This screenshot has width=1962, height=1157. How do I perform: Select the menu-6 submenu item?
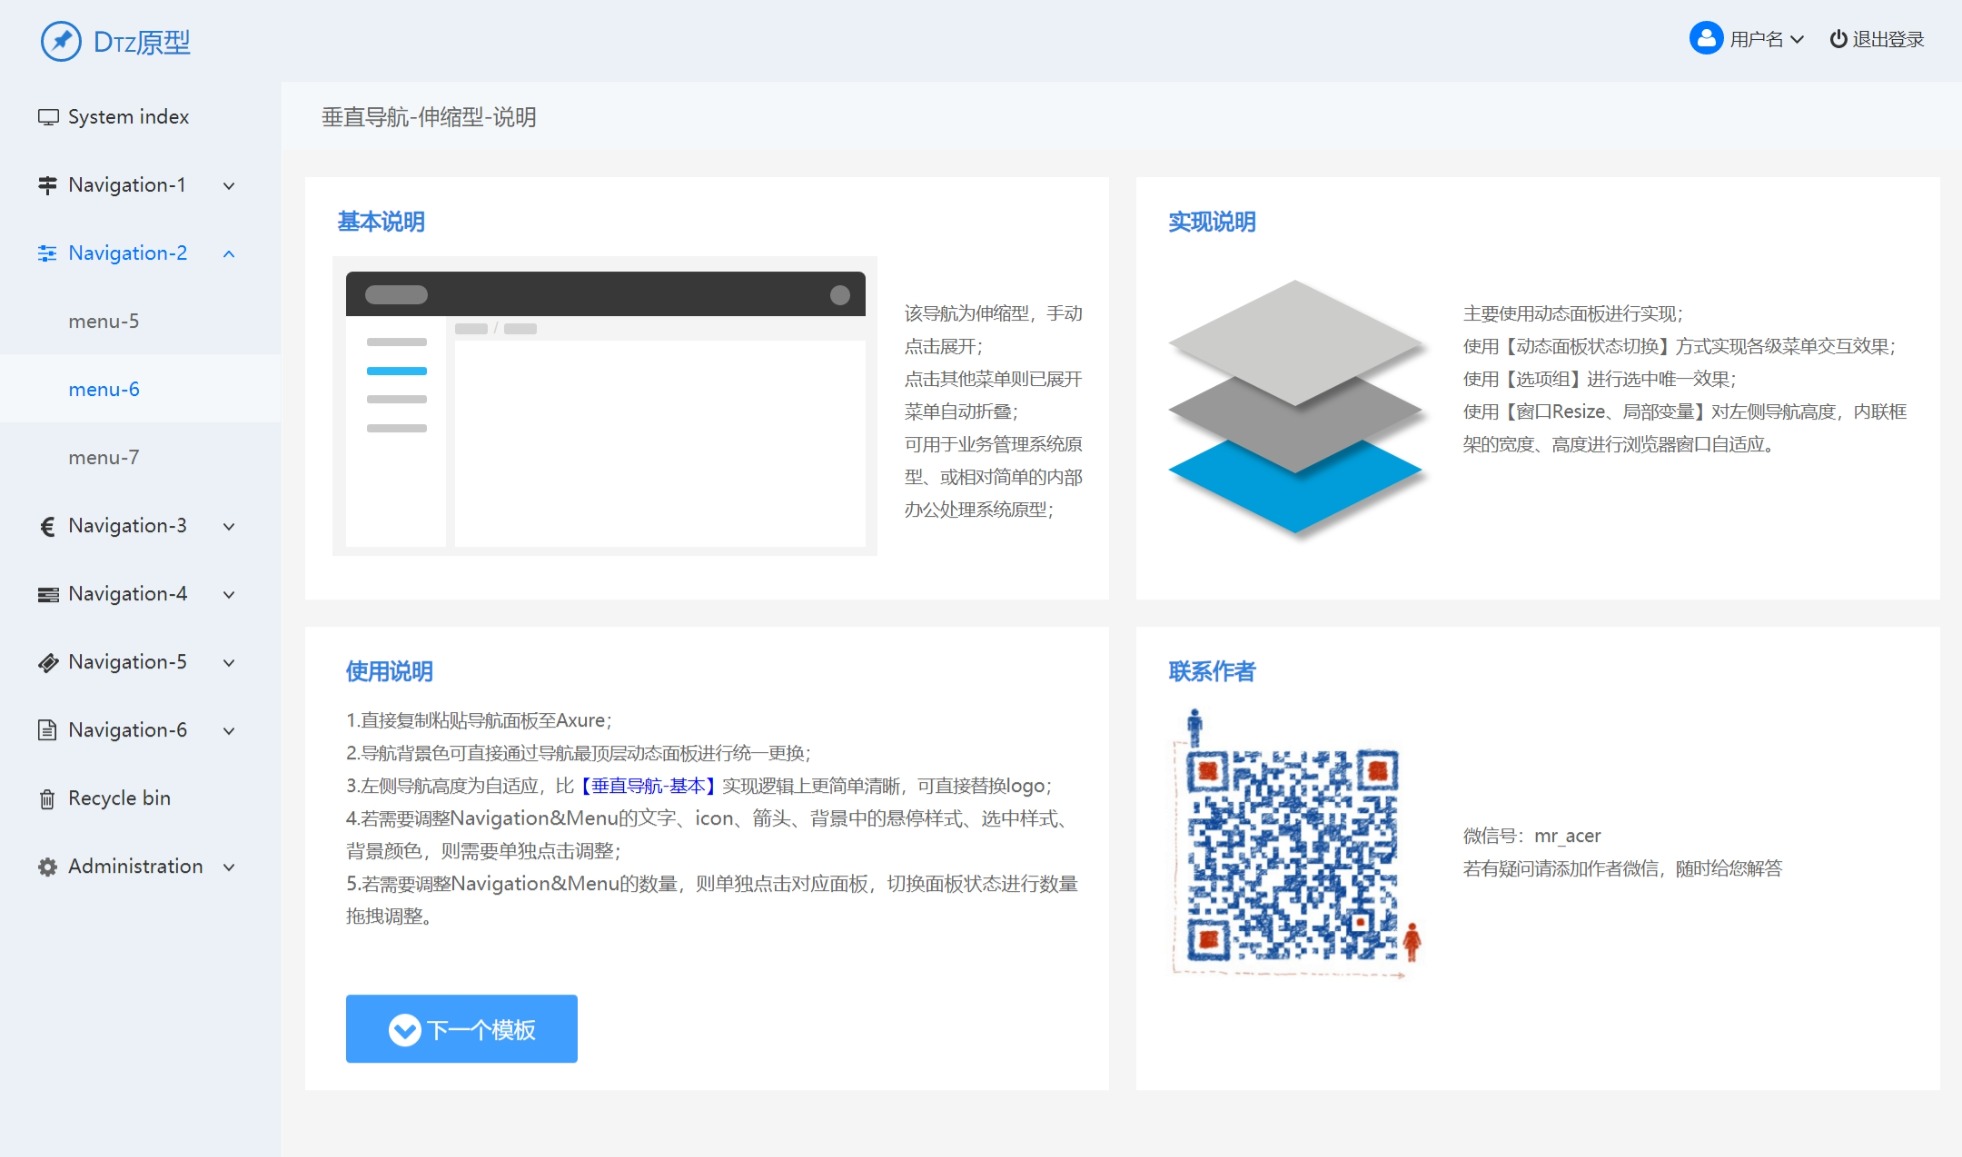[x=140, y=389]
